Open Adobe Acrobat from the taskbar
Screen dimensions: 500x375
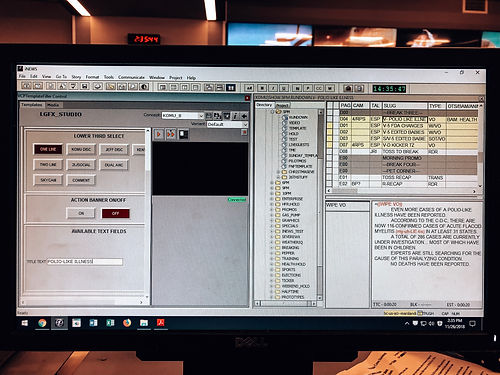click(161, 323)
